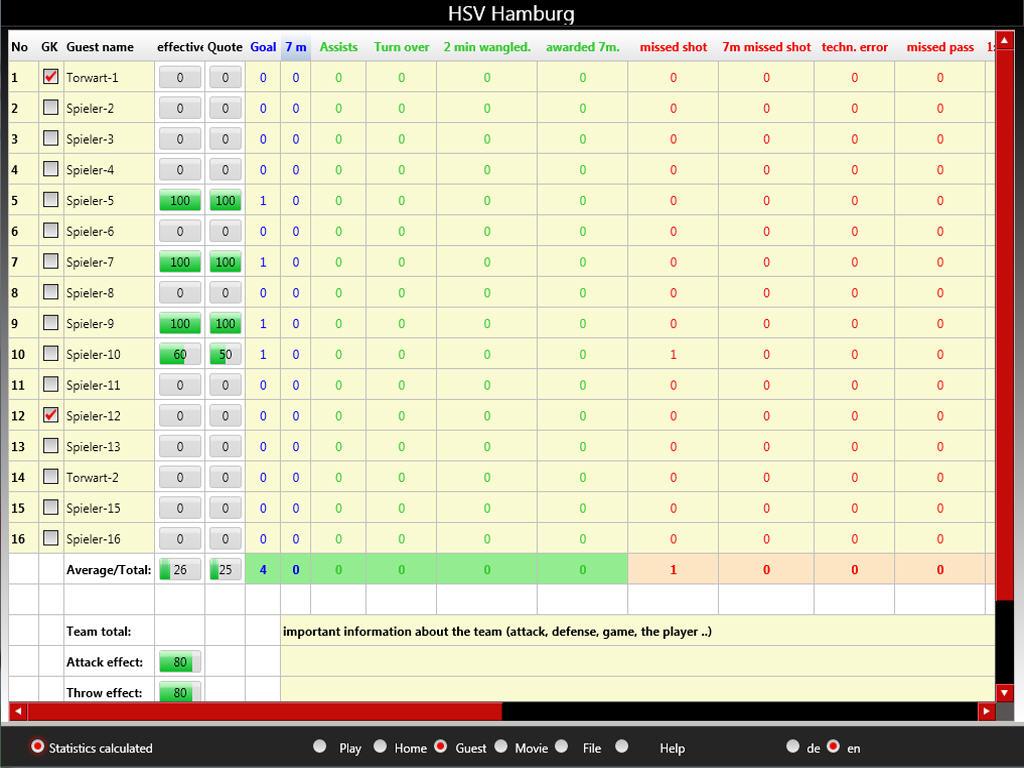This screenshot has height=768, width=1024.
Task: Open Help via its radio button
Action: [622, 746]
